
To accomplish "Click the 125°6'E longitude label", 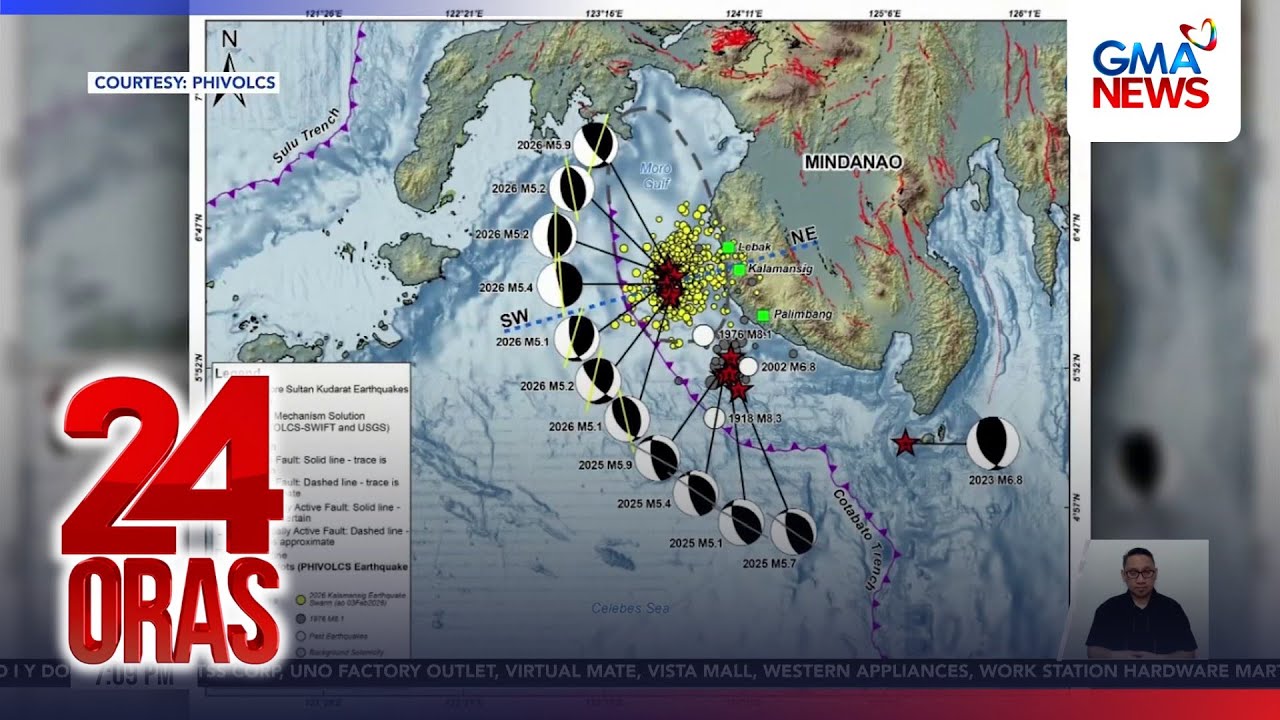I will click(x=886, y=14).
